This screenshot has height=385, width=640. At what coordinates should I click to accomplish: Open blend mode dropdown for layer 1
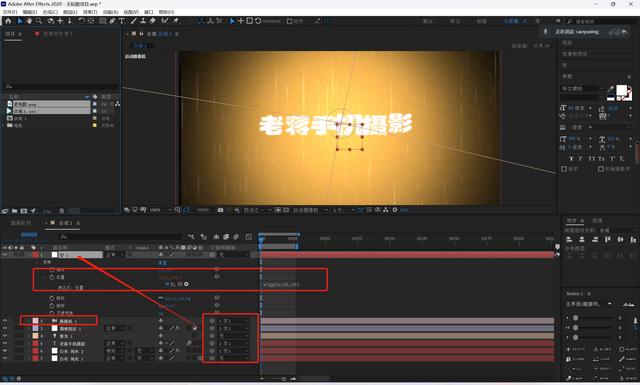(115, 254)
